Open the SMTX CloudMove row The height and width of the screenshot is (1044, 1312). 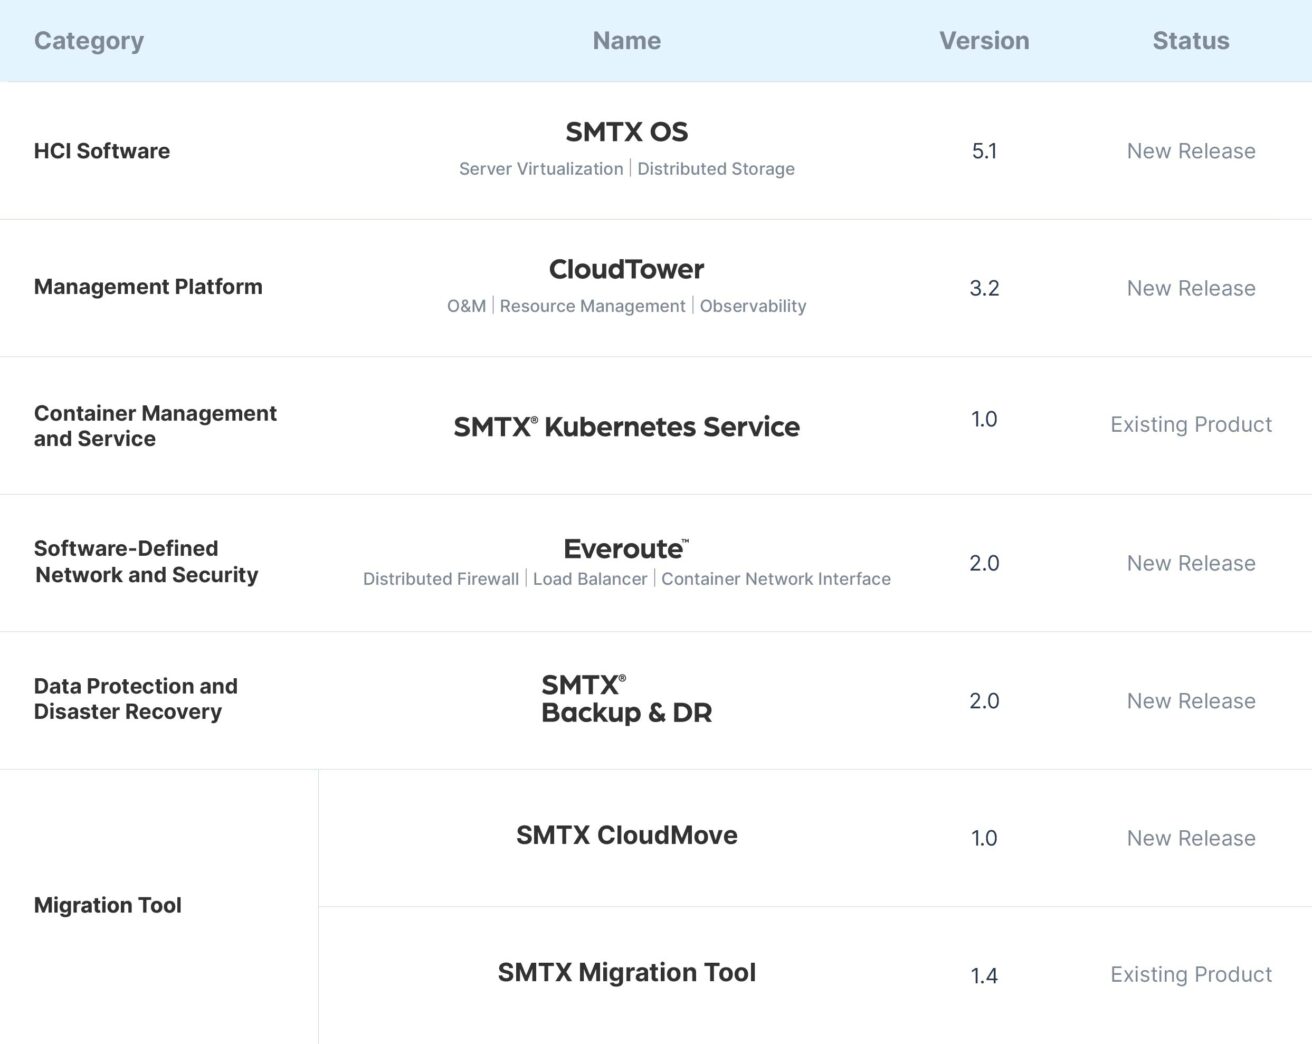[x=626, y=835]
